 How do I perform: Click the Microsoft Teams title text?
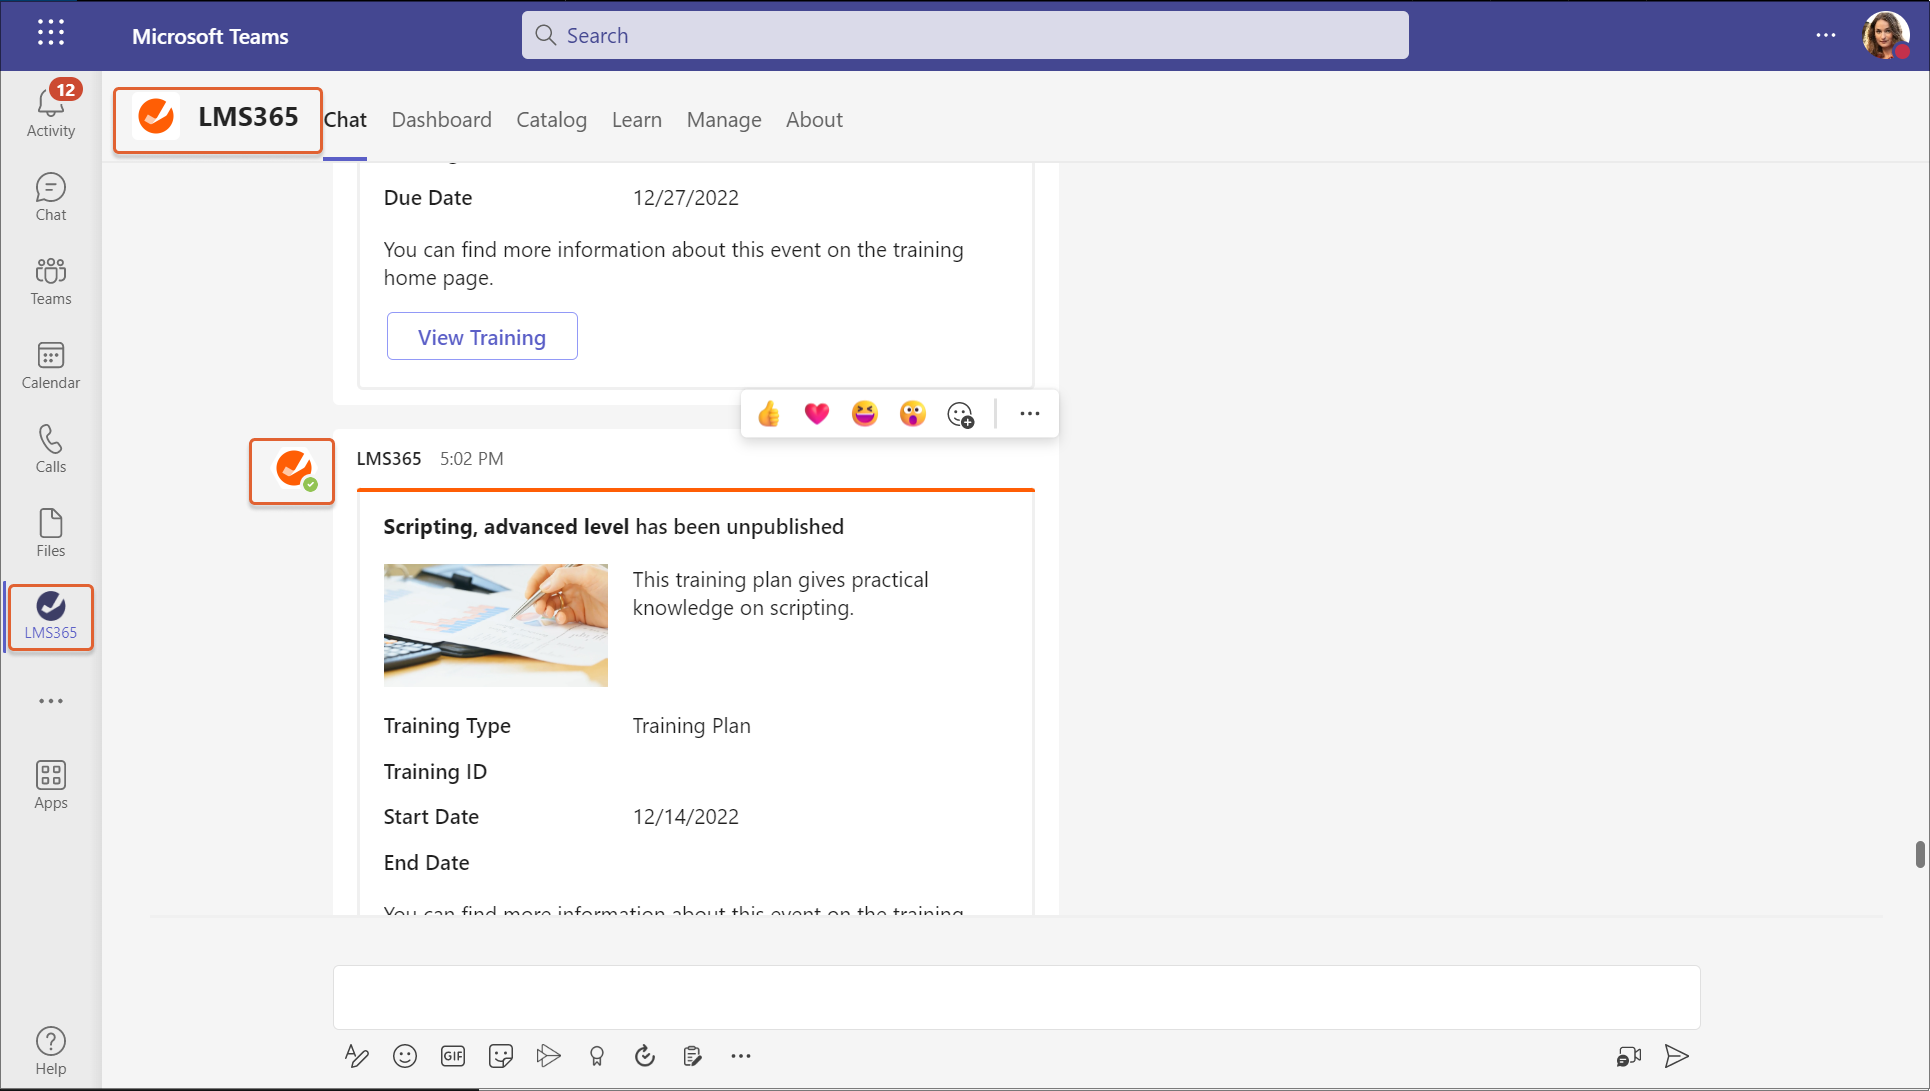tap(210, 36)
